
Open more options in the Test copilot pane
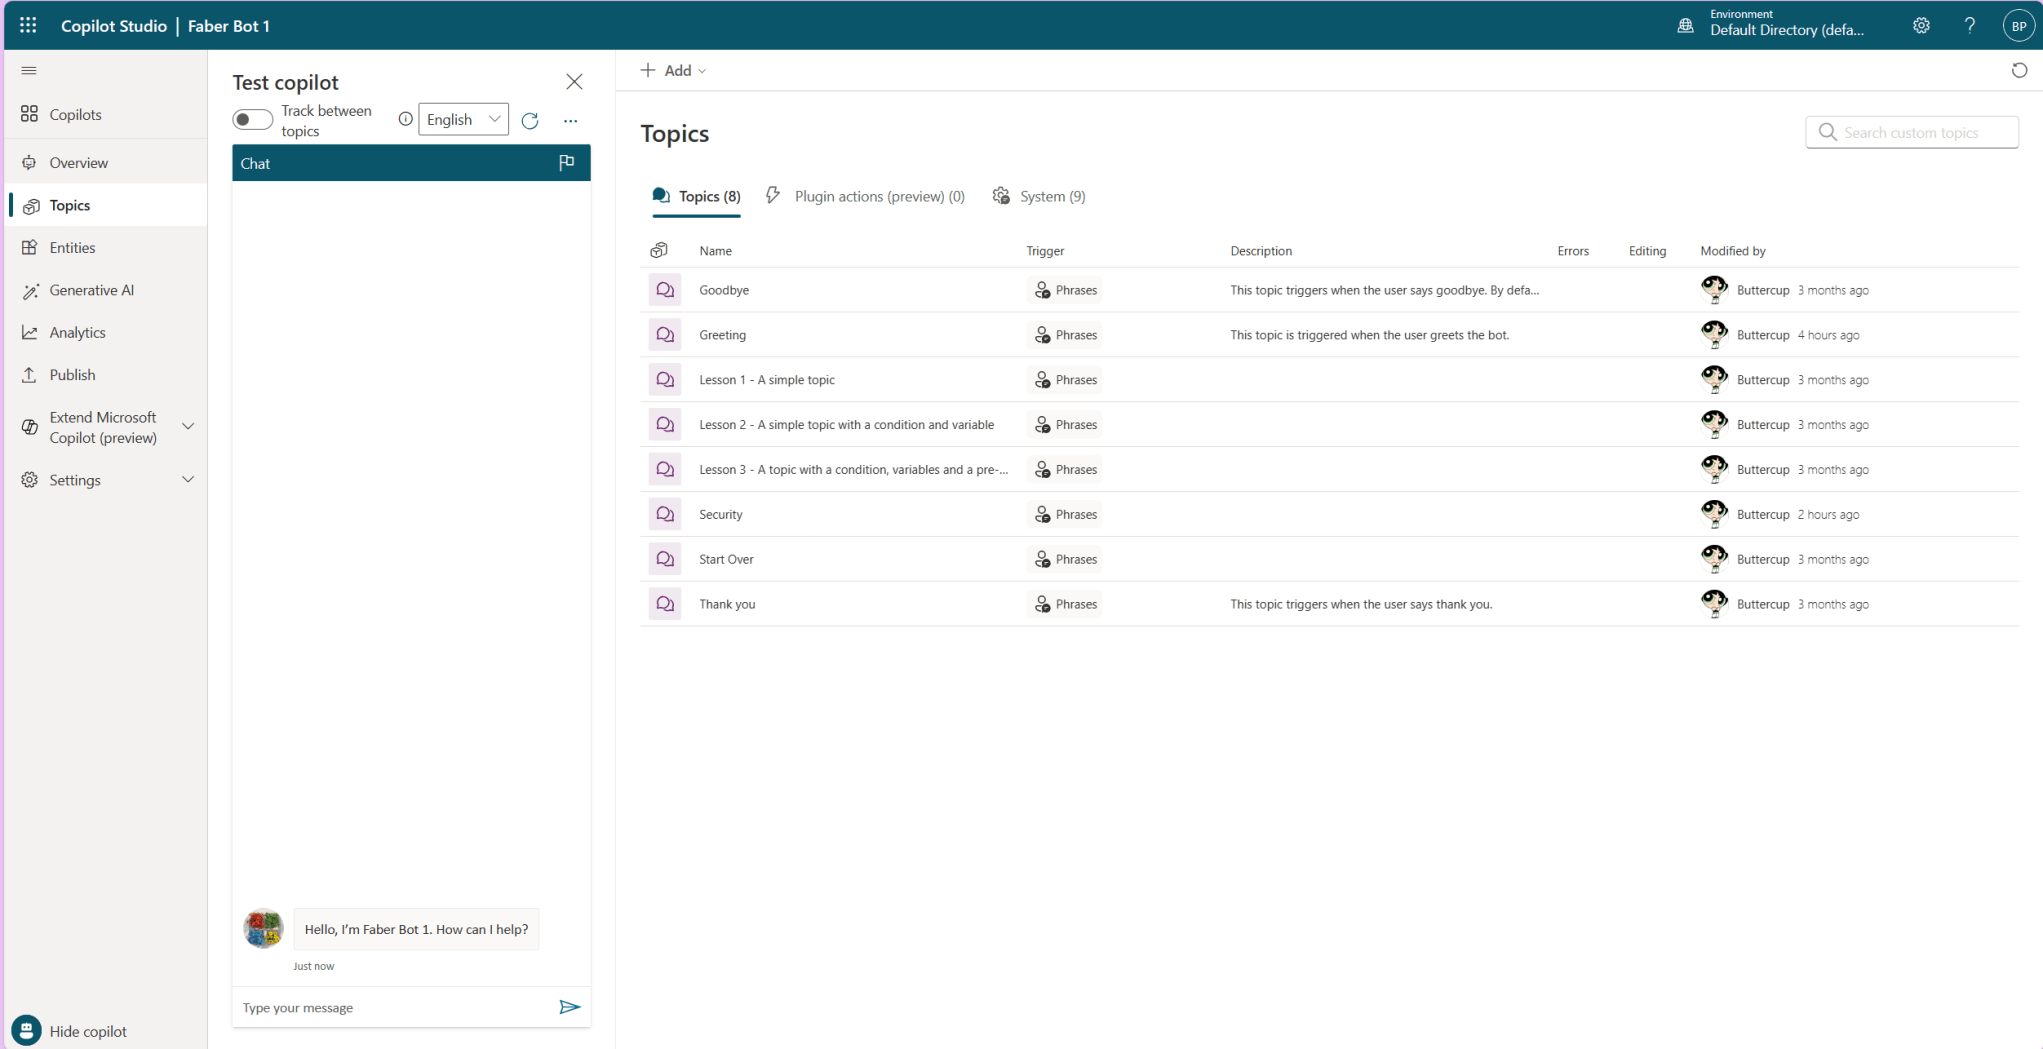tap(570, 120)
